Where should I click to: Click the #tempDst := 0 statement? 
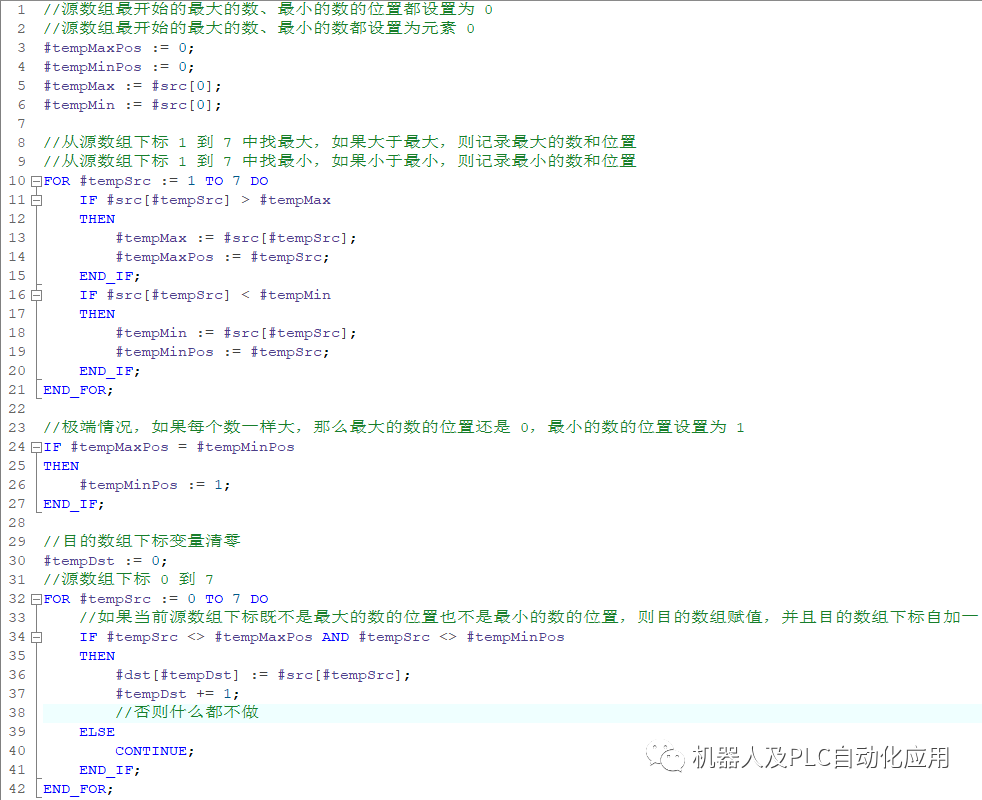coord(91,560)
